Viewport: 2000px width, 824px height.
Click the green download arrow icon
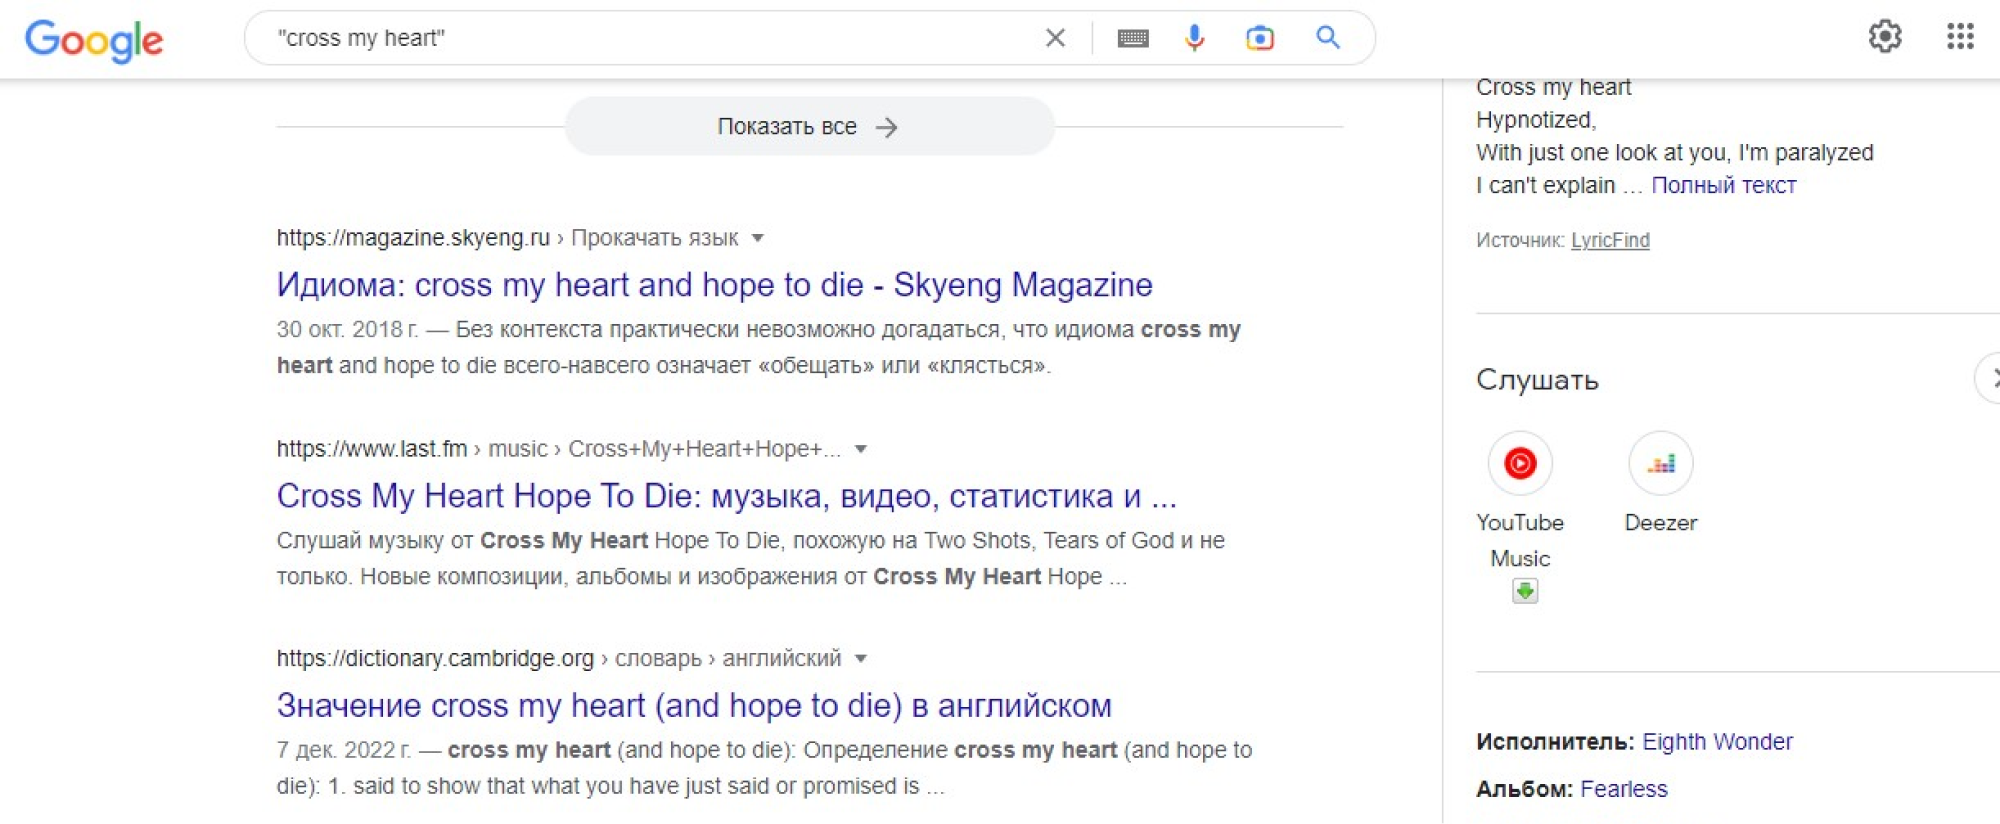[x=1525, y=591]
